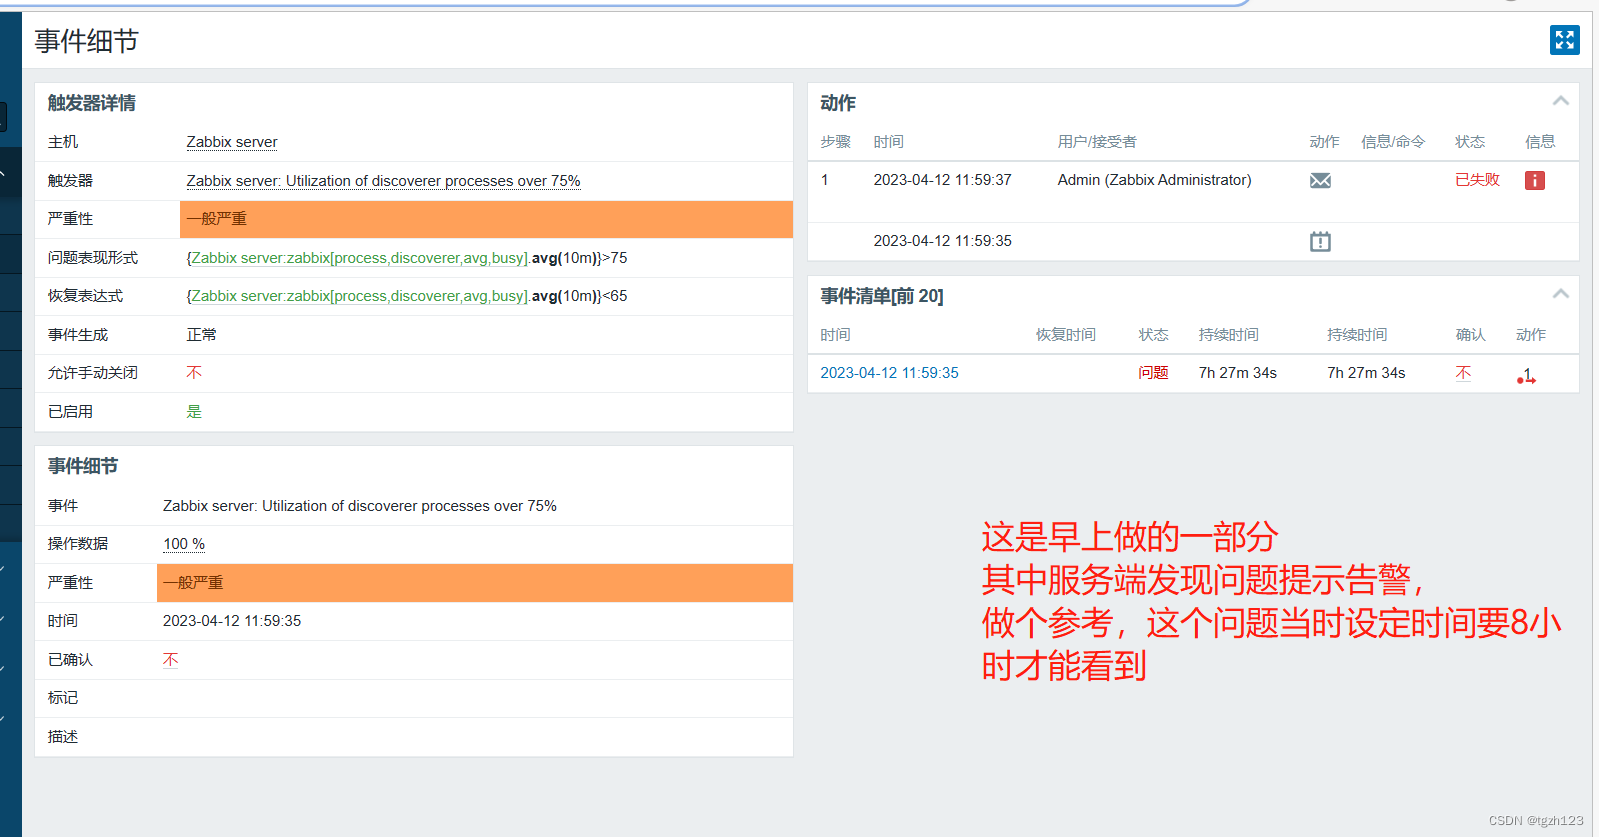Select the 2023-04-12 11:59:35 time in the 动作 table
Viewport: 1599px width, 837px height.
point(942,241)
